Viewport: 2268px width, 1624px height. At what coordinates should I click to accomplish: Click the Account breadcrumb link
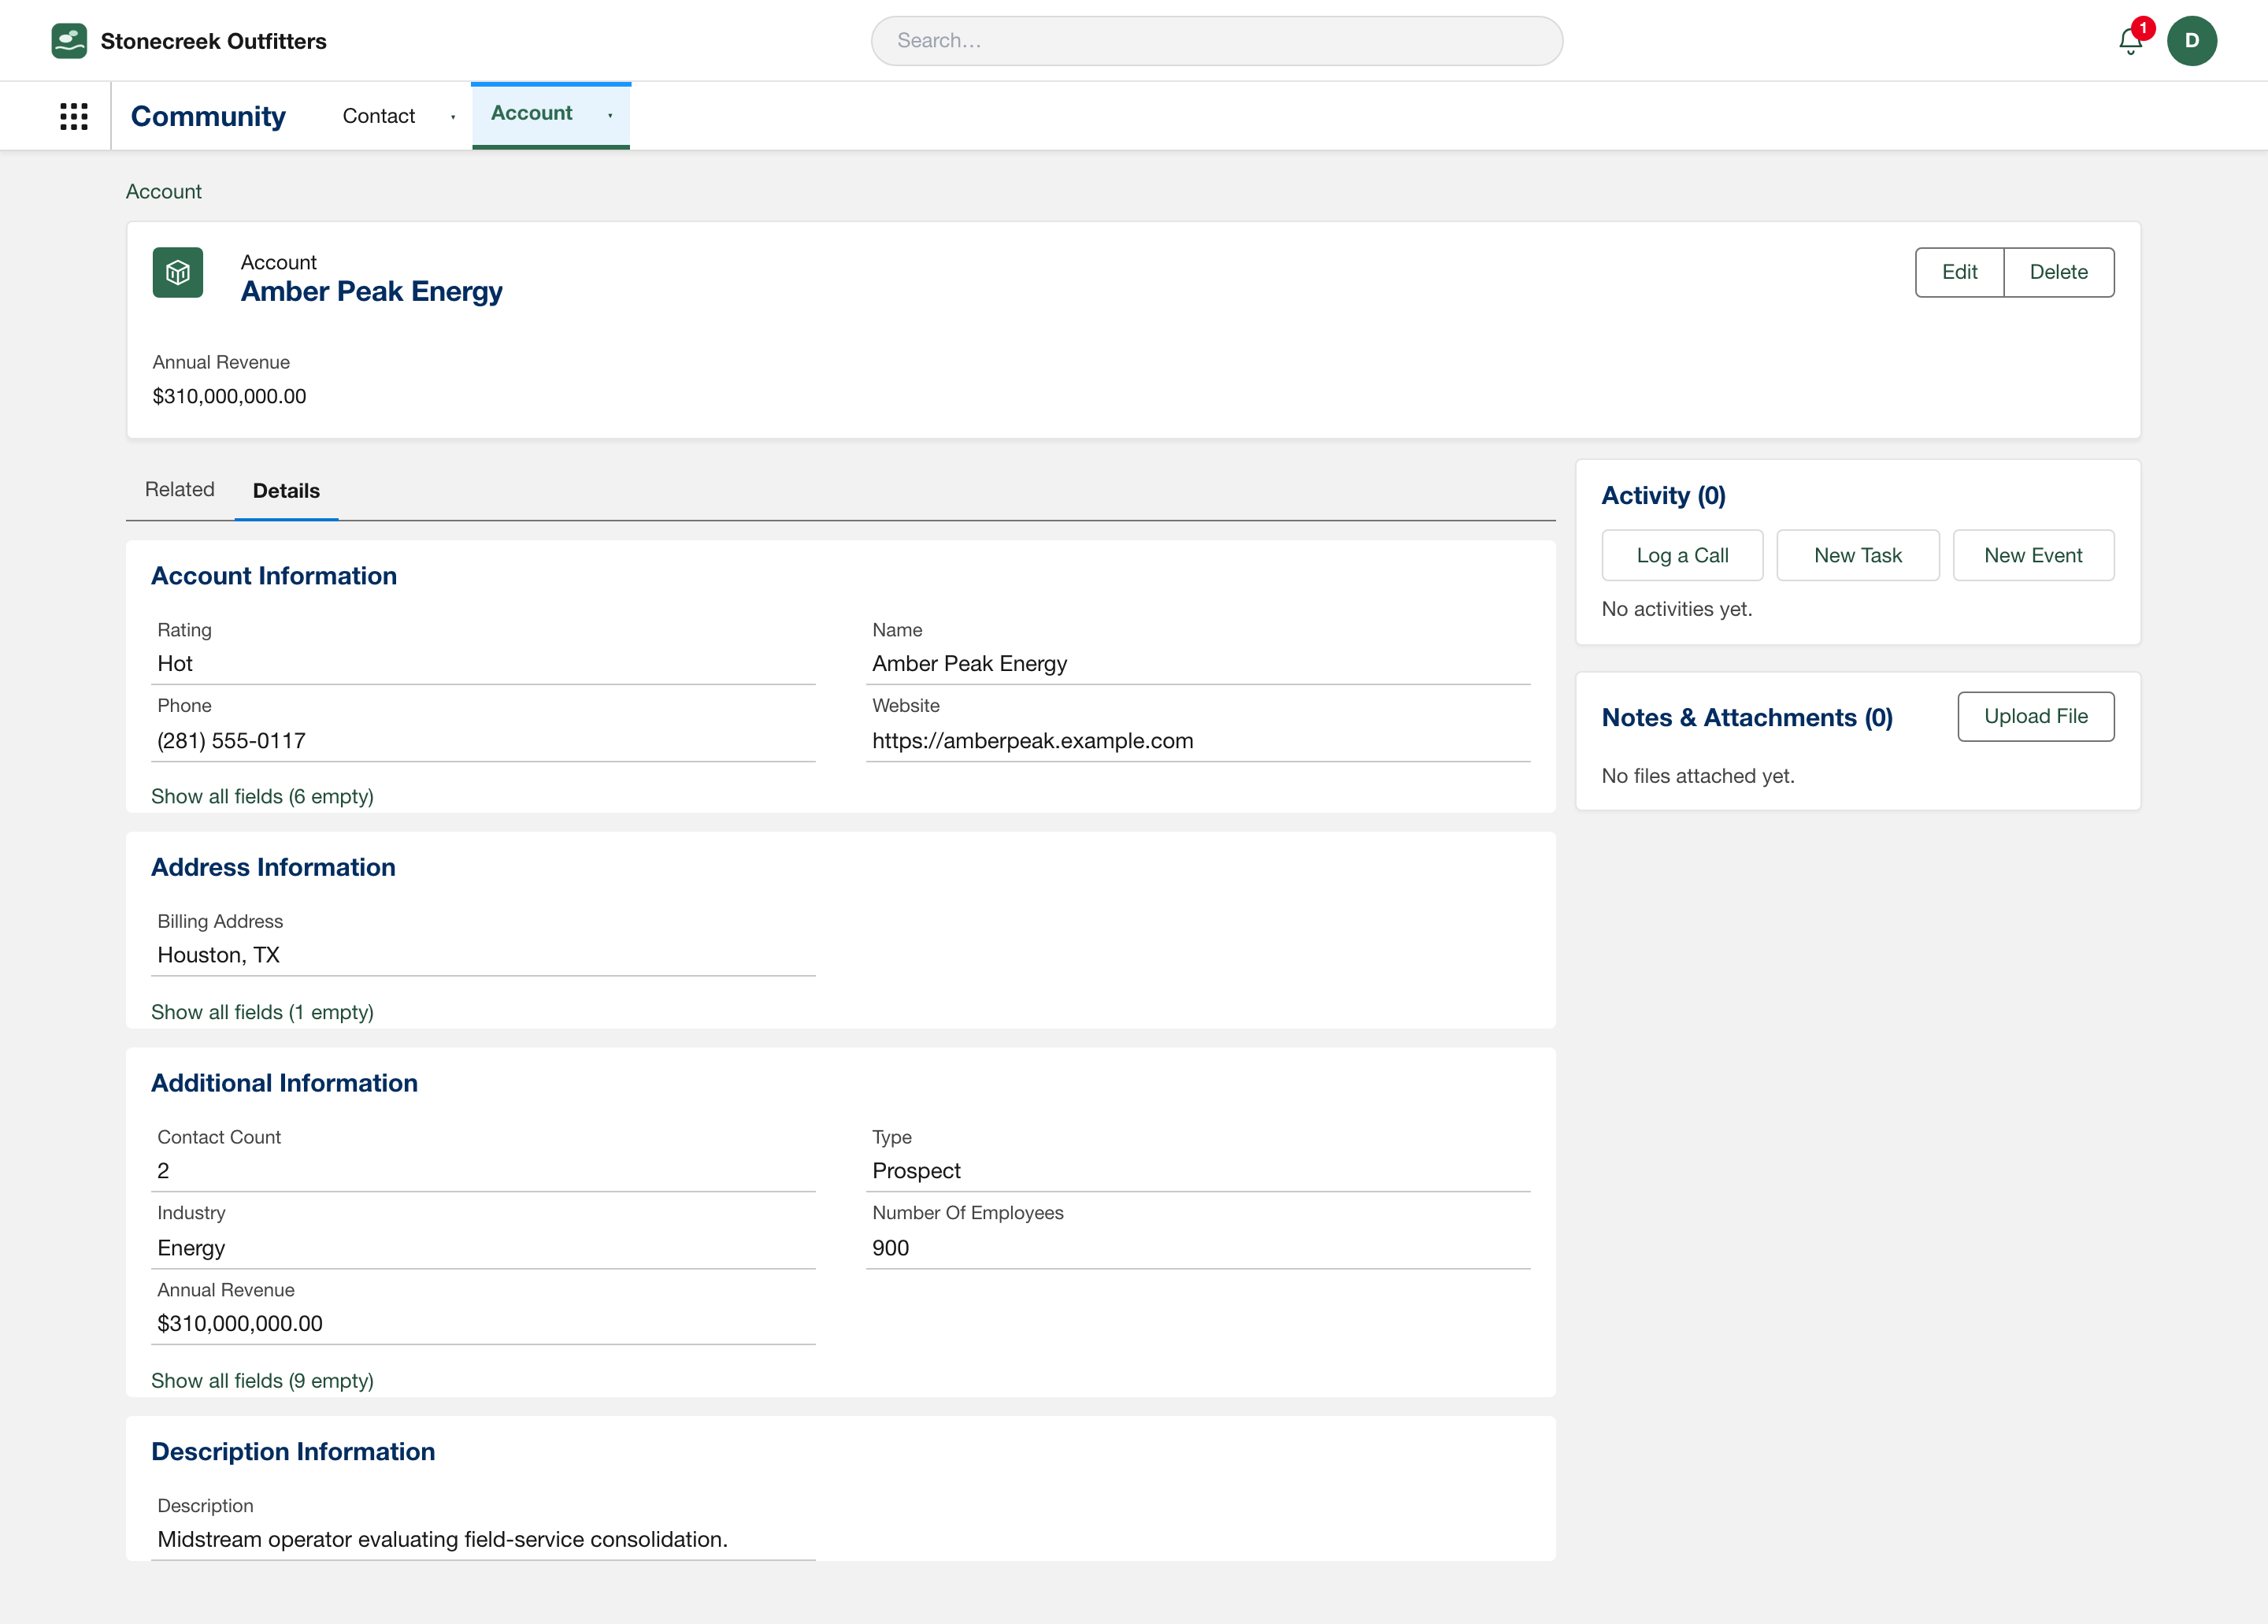(x=164, y=191)
